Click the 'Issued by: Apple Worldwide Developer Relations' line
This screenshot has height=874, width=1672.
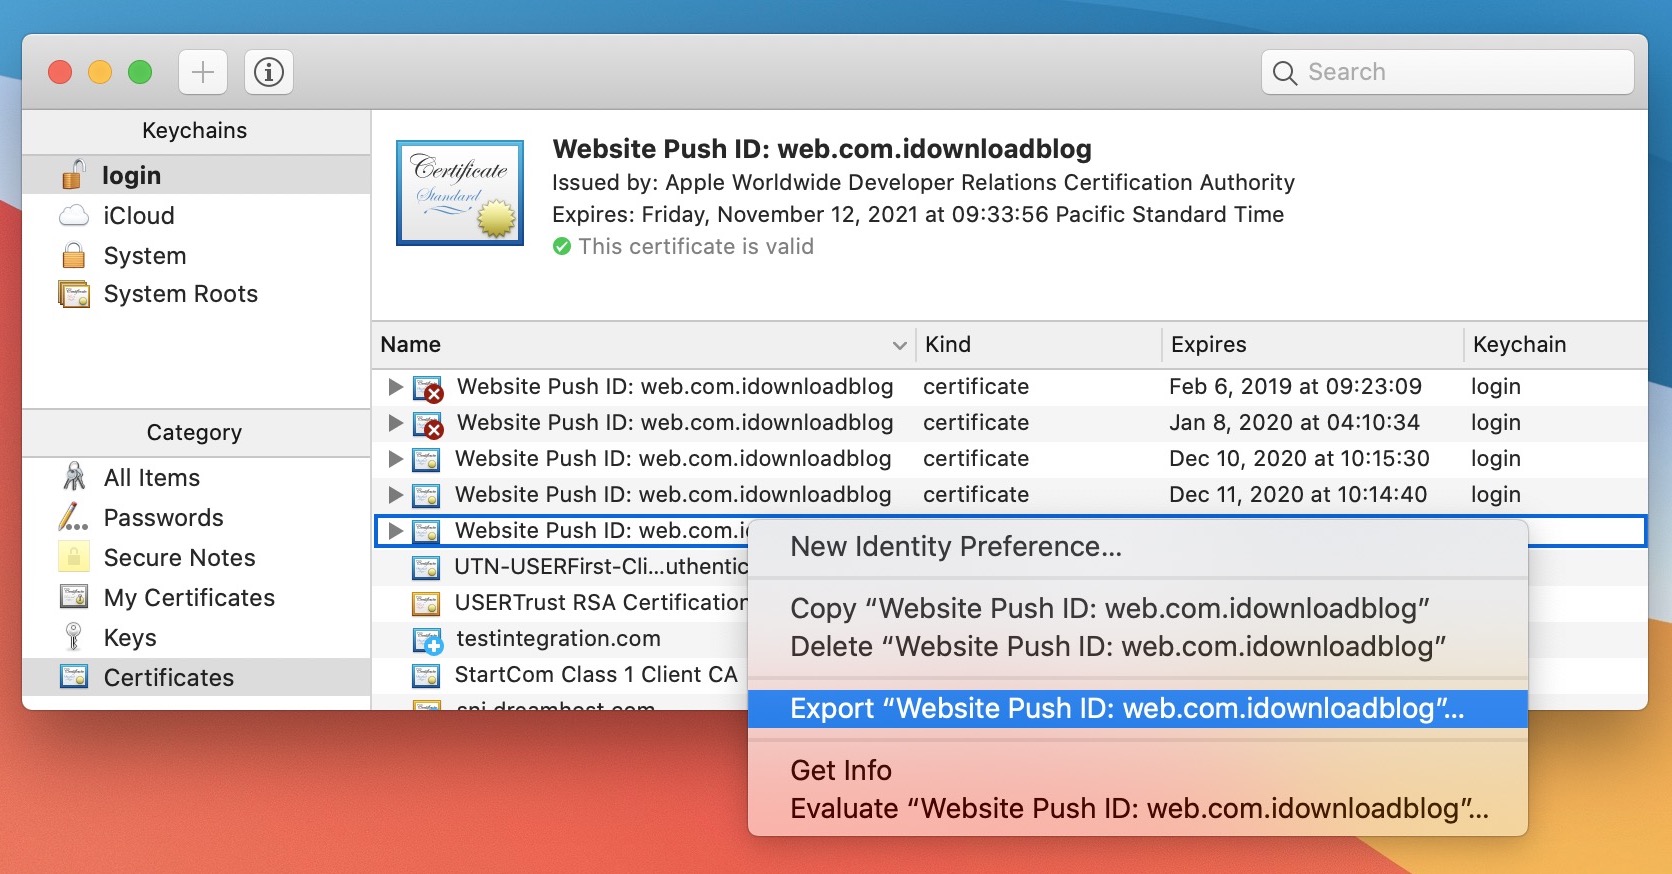point(923,182)
